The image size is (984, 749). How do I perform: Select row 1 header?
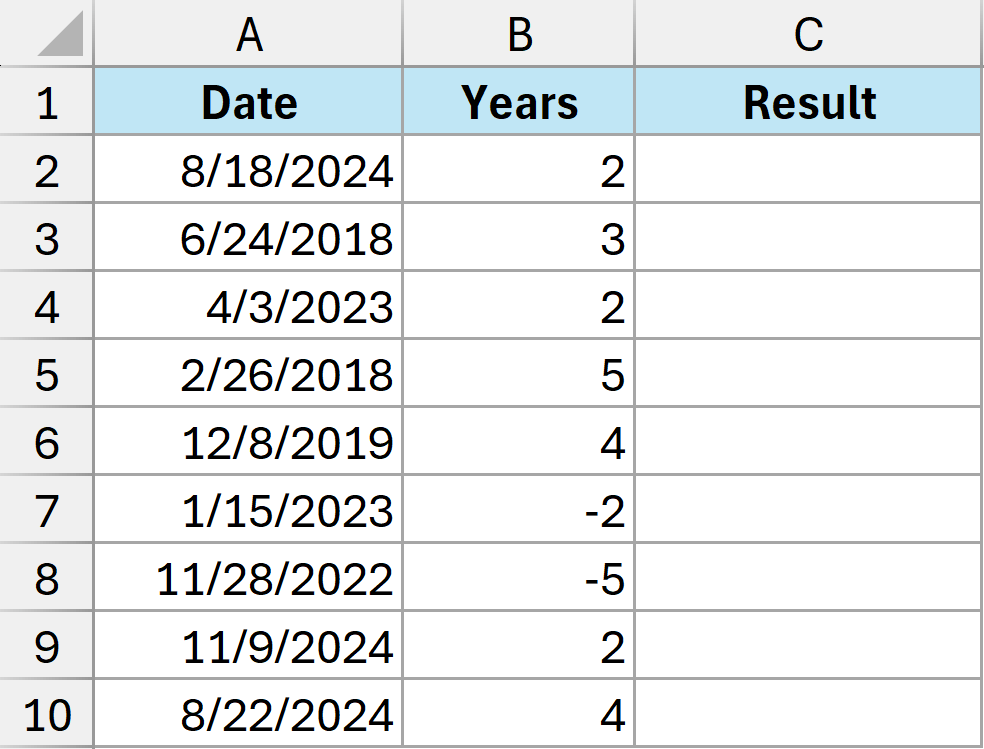(x=45, y=101)
